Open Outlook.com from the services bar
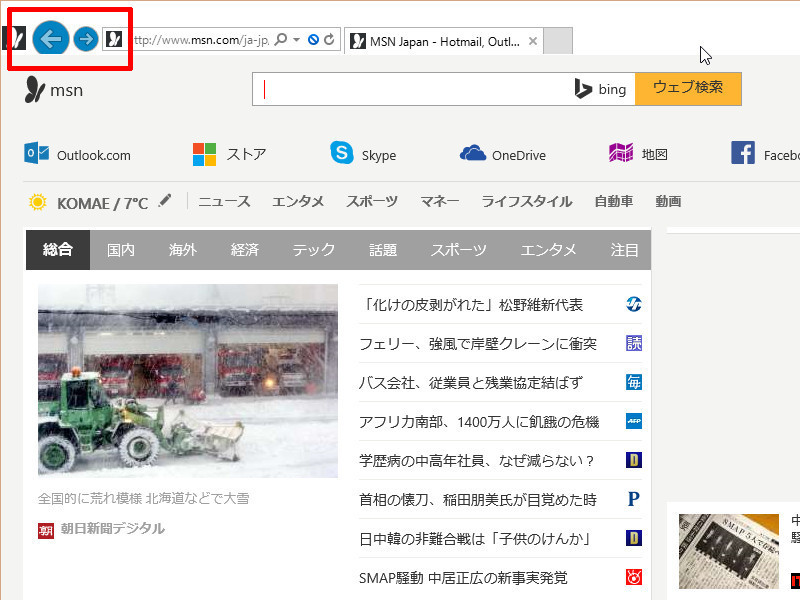Screen dimensions: 800x600 (x=76, y=155)
